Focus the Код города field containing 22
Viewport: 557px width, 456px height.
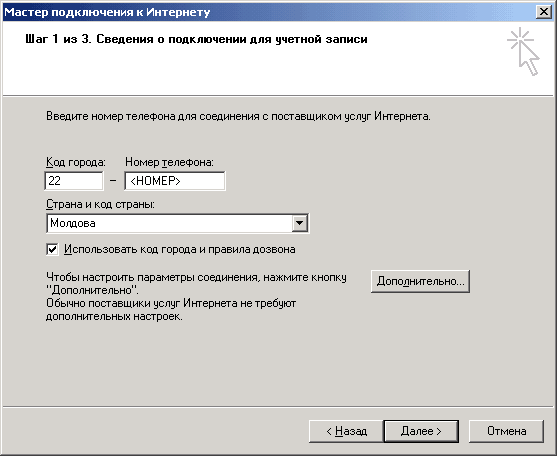tap(74, 181)
